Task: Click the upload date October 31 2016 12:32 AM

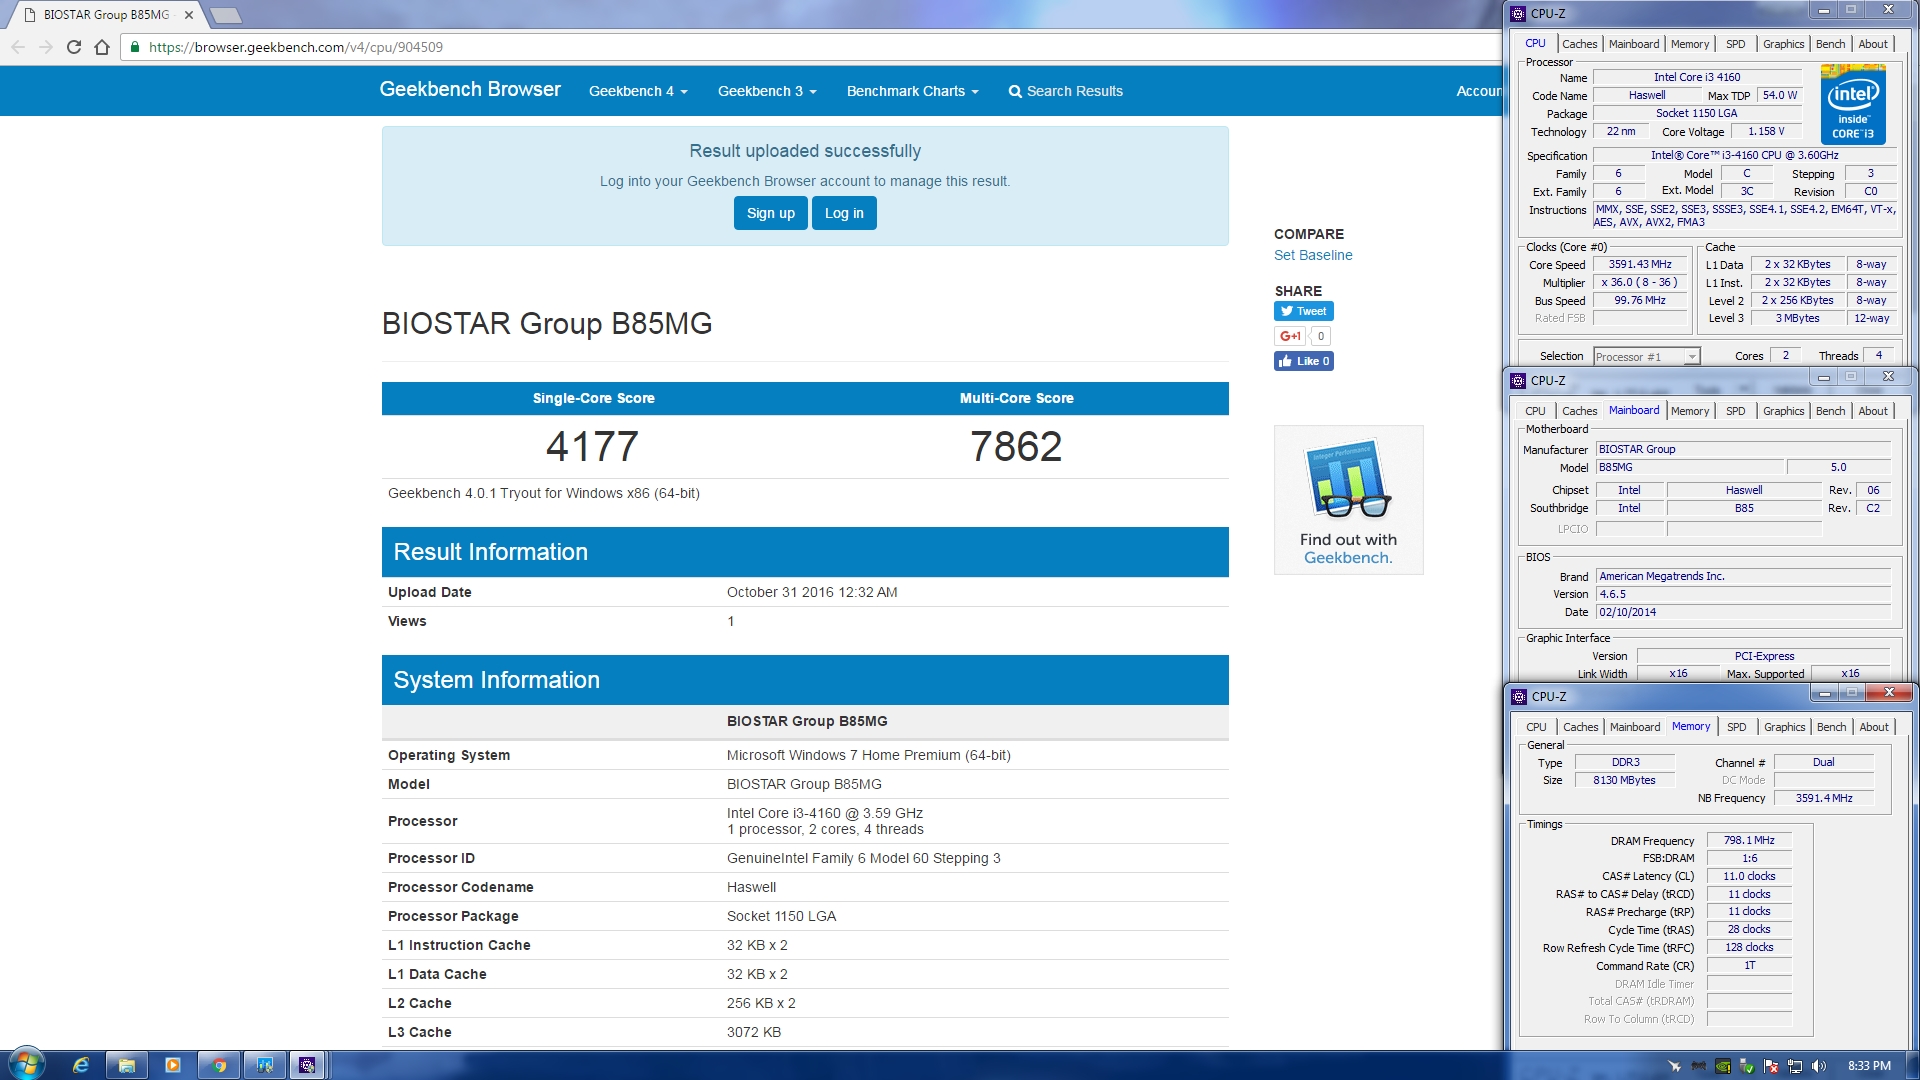Action: coord(812,592)
